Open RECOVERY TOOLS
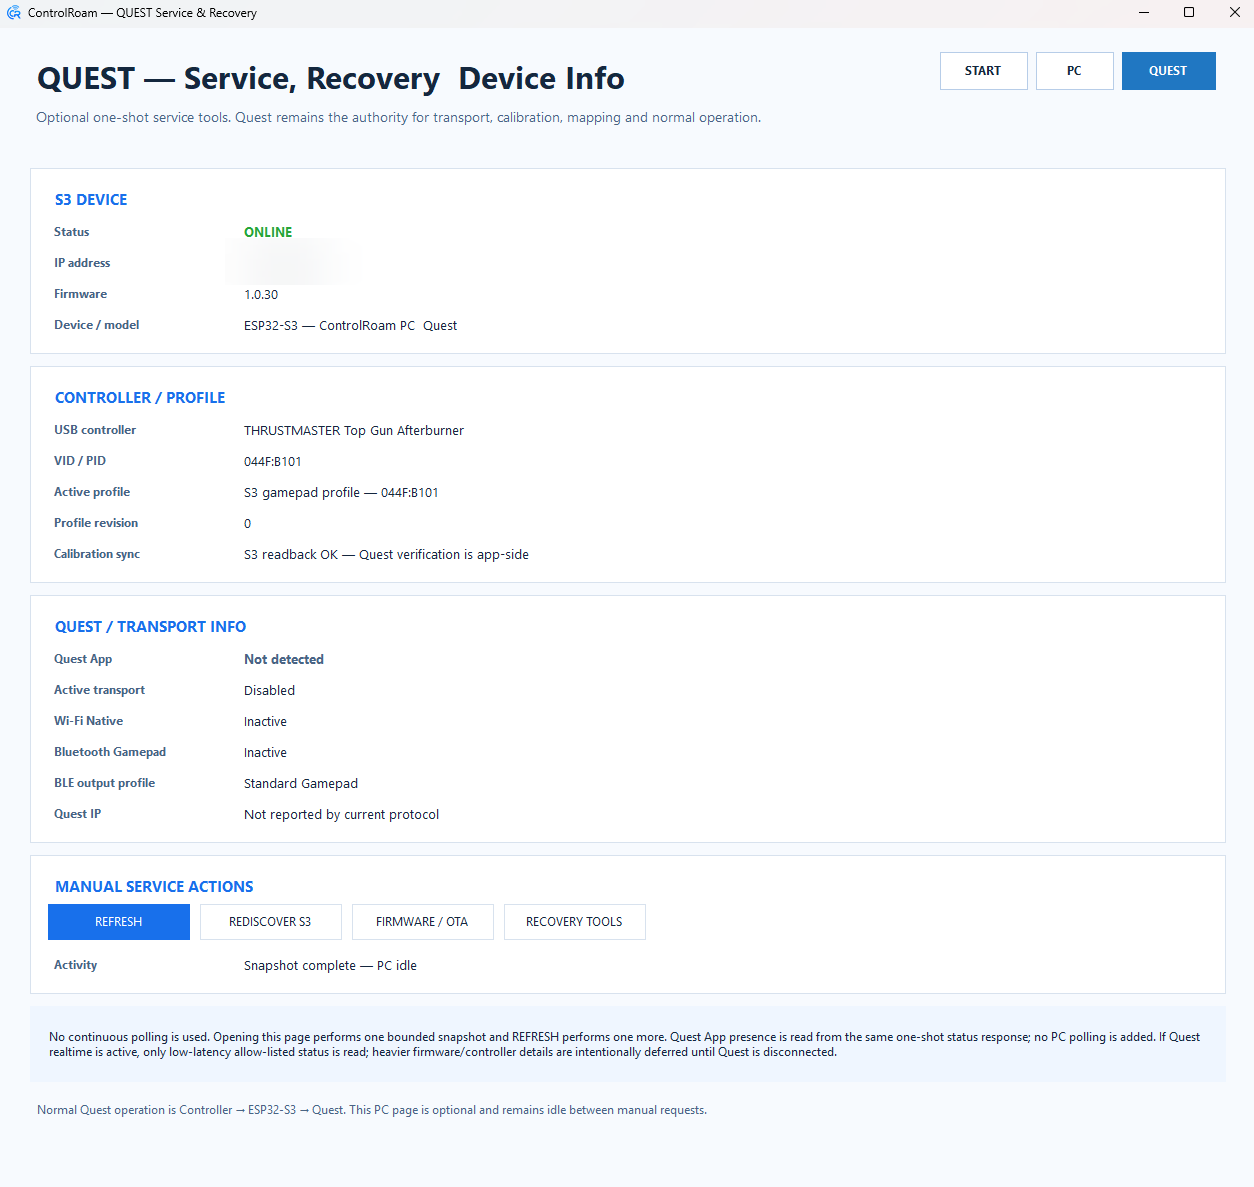Viewport: 1254px width, 1187px height. tap(574, 922)
